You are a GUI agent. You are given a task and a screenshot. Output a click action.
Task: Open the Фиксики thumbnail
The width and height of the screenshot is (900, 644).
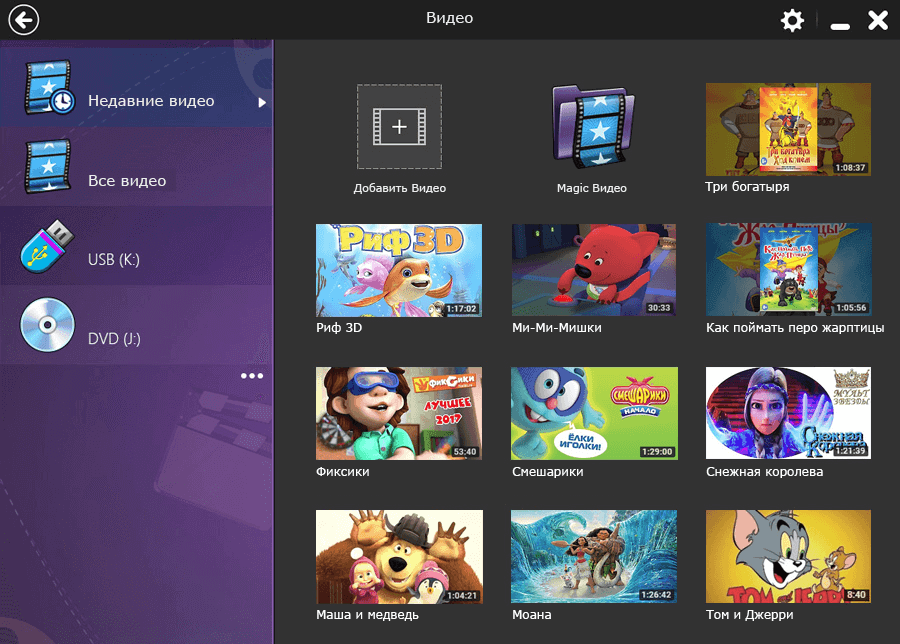tap(399, 413)
